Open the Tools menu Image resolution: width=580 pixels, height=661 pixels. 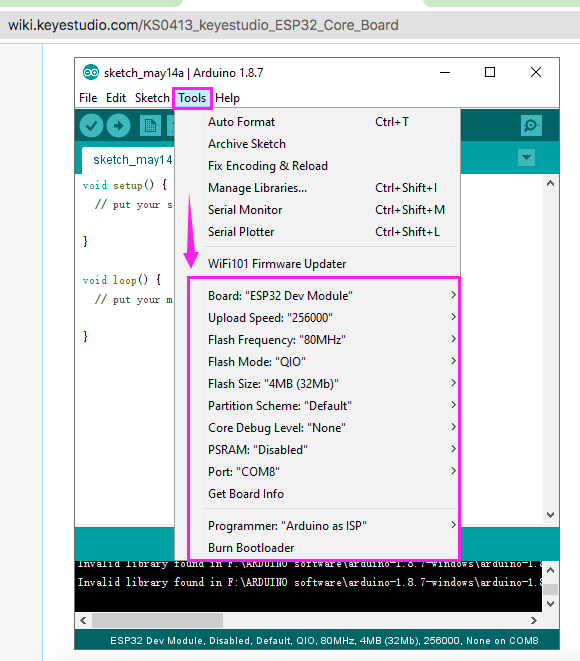click(x=192, y=98)
